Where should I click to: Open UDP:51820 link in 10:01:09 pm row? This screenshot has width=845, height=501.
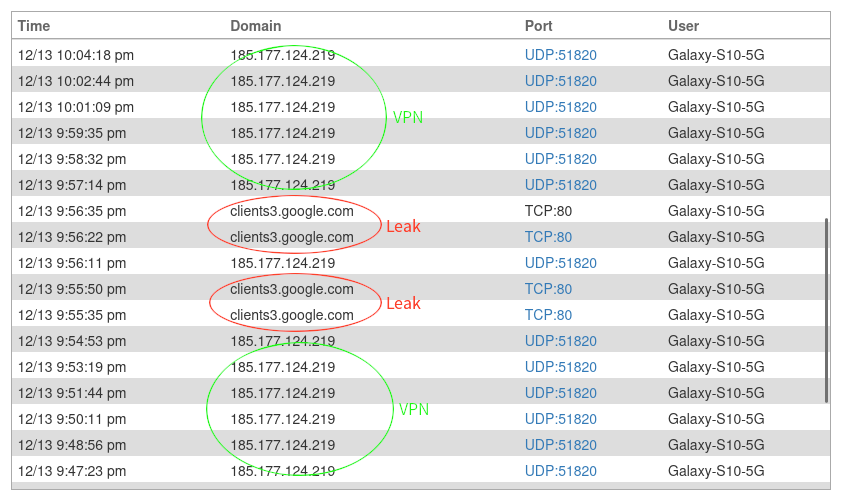(560, 107)
